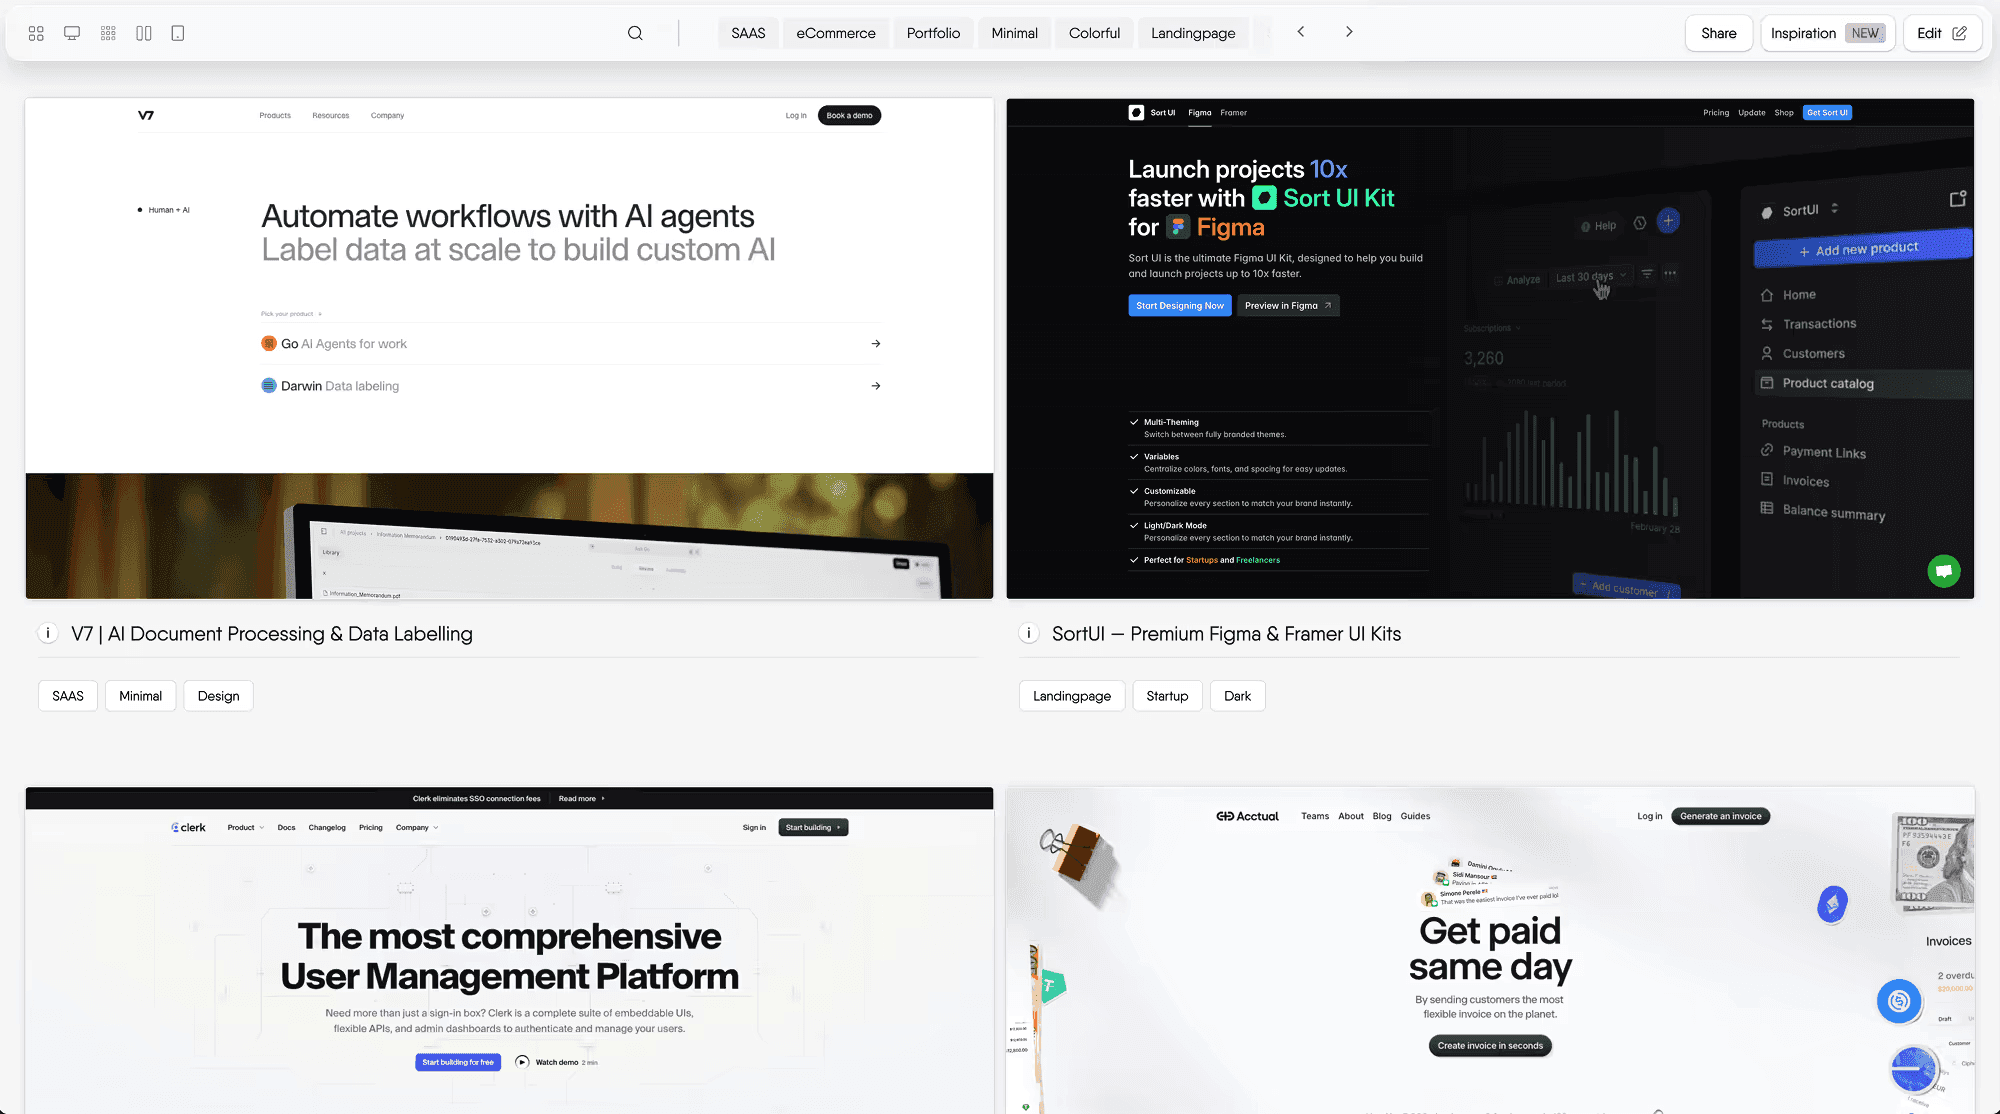The height and width of the screenshot is (1114, 2000).
Task: Filter by the SAAS category tab
Action: (748, 33)
